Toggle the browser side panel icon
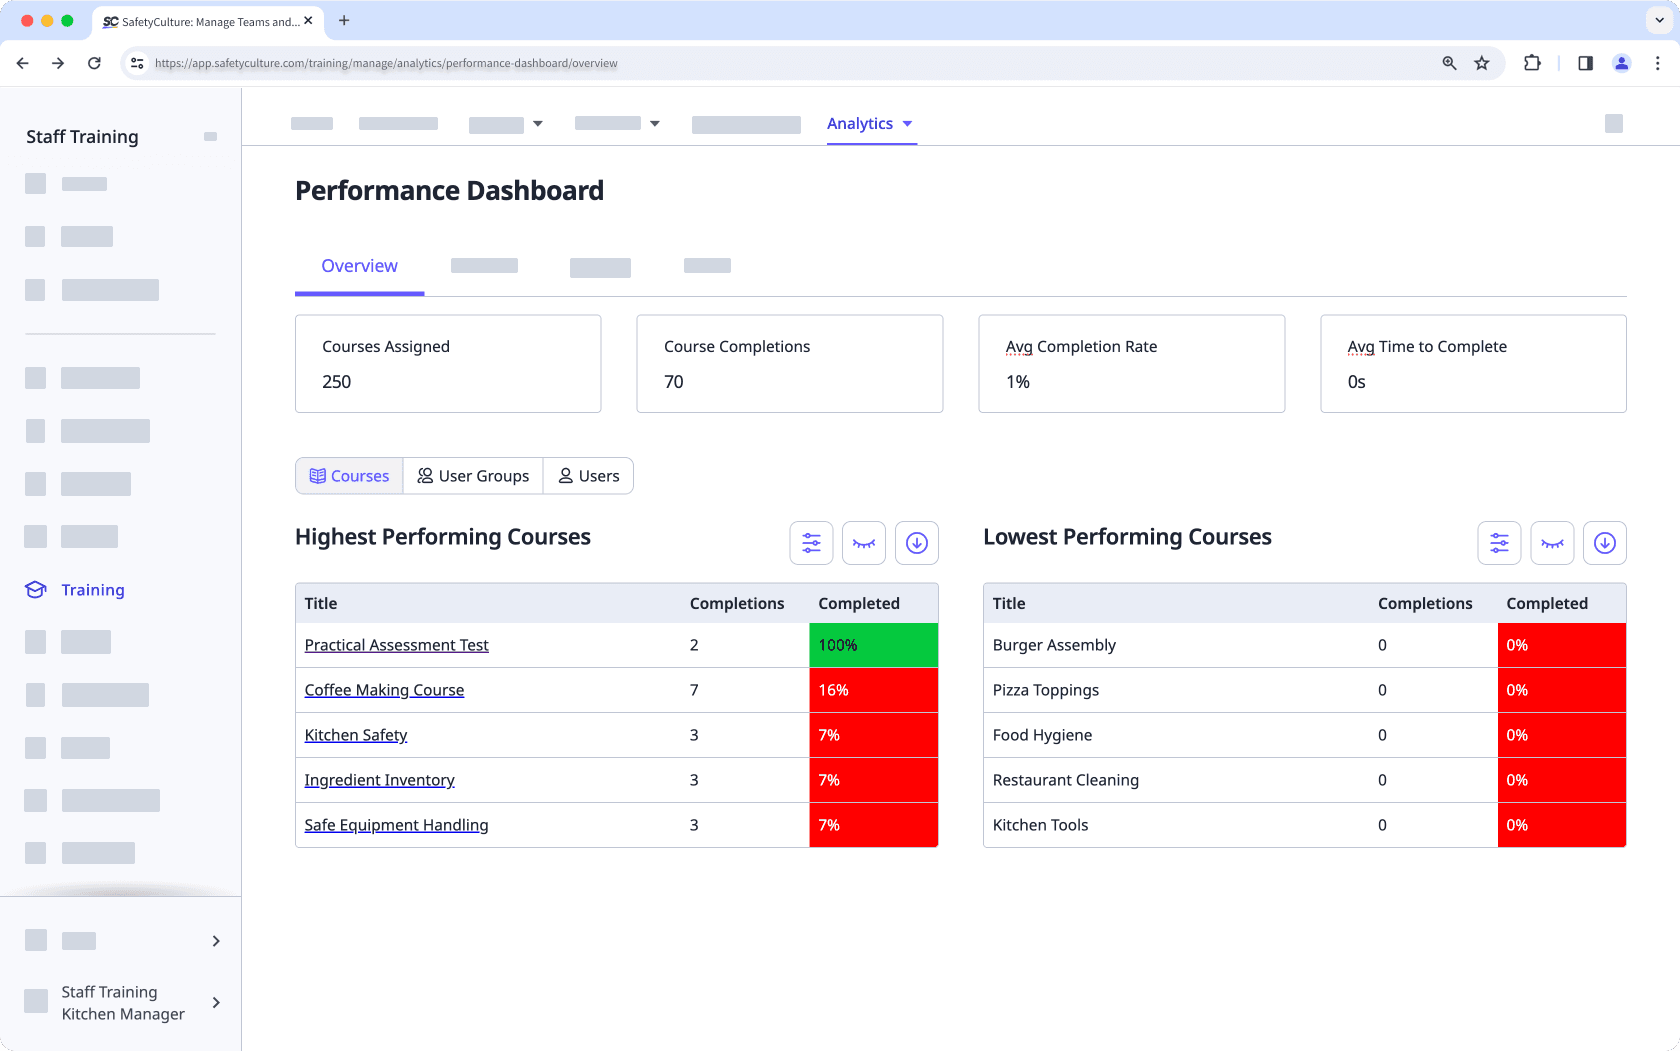This screenshot has width=1680, height=1051. pos(1585,63)
